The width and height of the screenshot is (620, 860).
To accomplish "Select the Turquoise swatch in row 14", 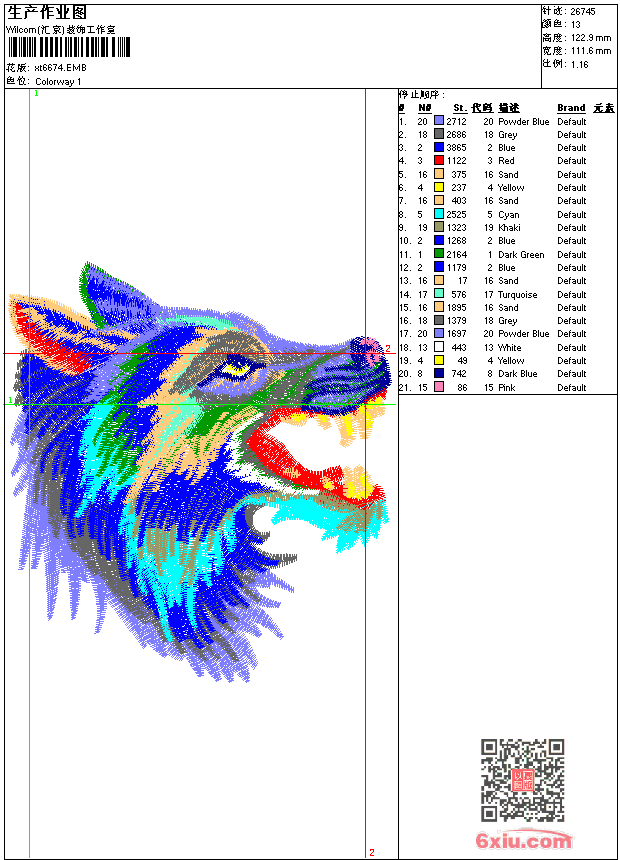I will [x=439, y=294].
